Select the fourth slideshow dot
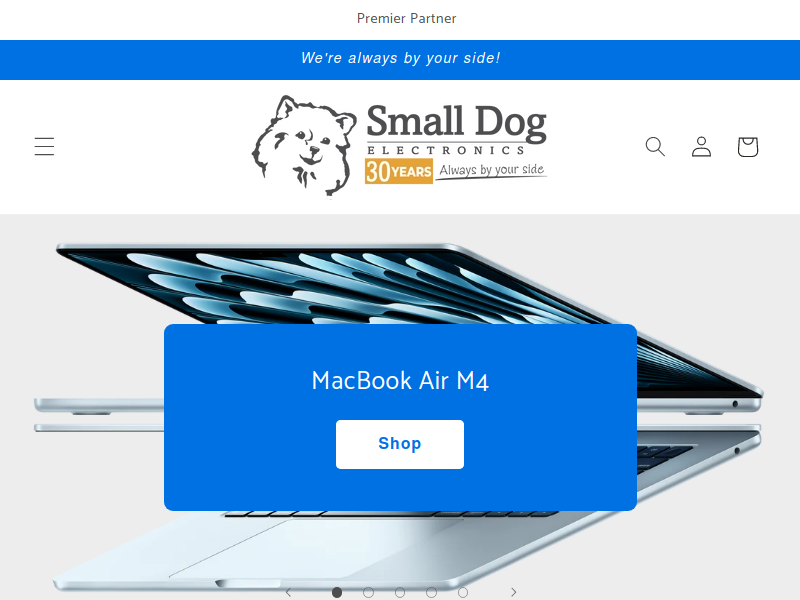Image resolution: width=800 pixels, height=600 pixels. tap(432, 592)
